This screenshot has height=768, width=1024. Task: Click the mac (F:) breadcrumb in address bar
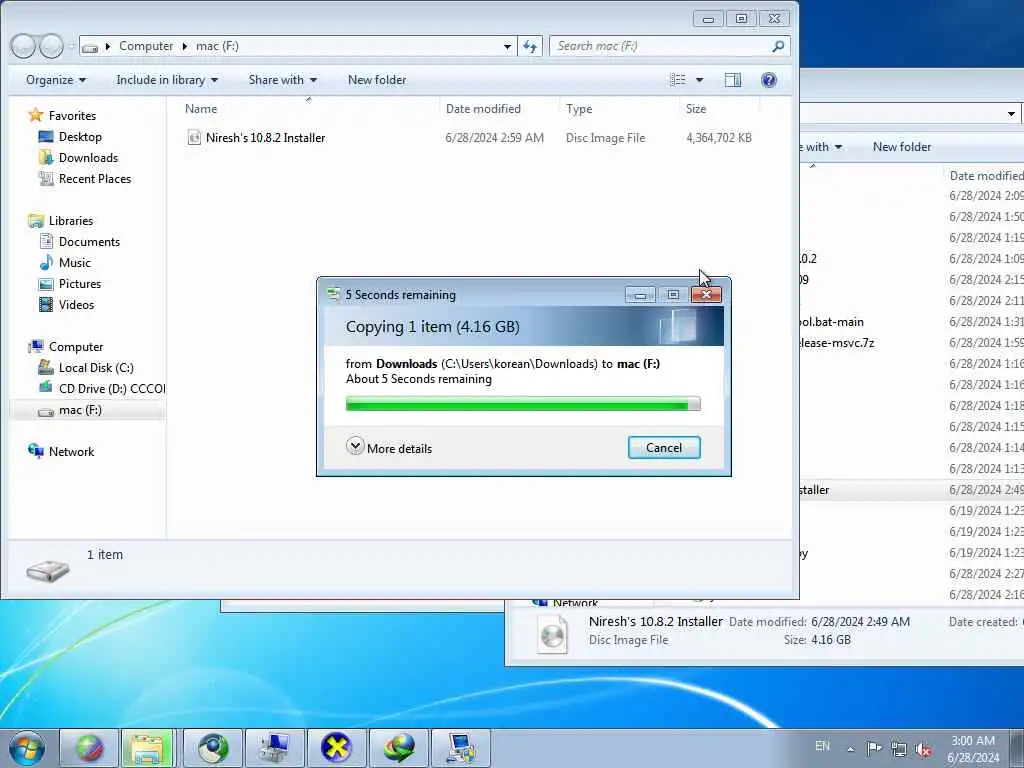(217, 46)
